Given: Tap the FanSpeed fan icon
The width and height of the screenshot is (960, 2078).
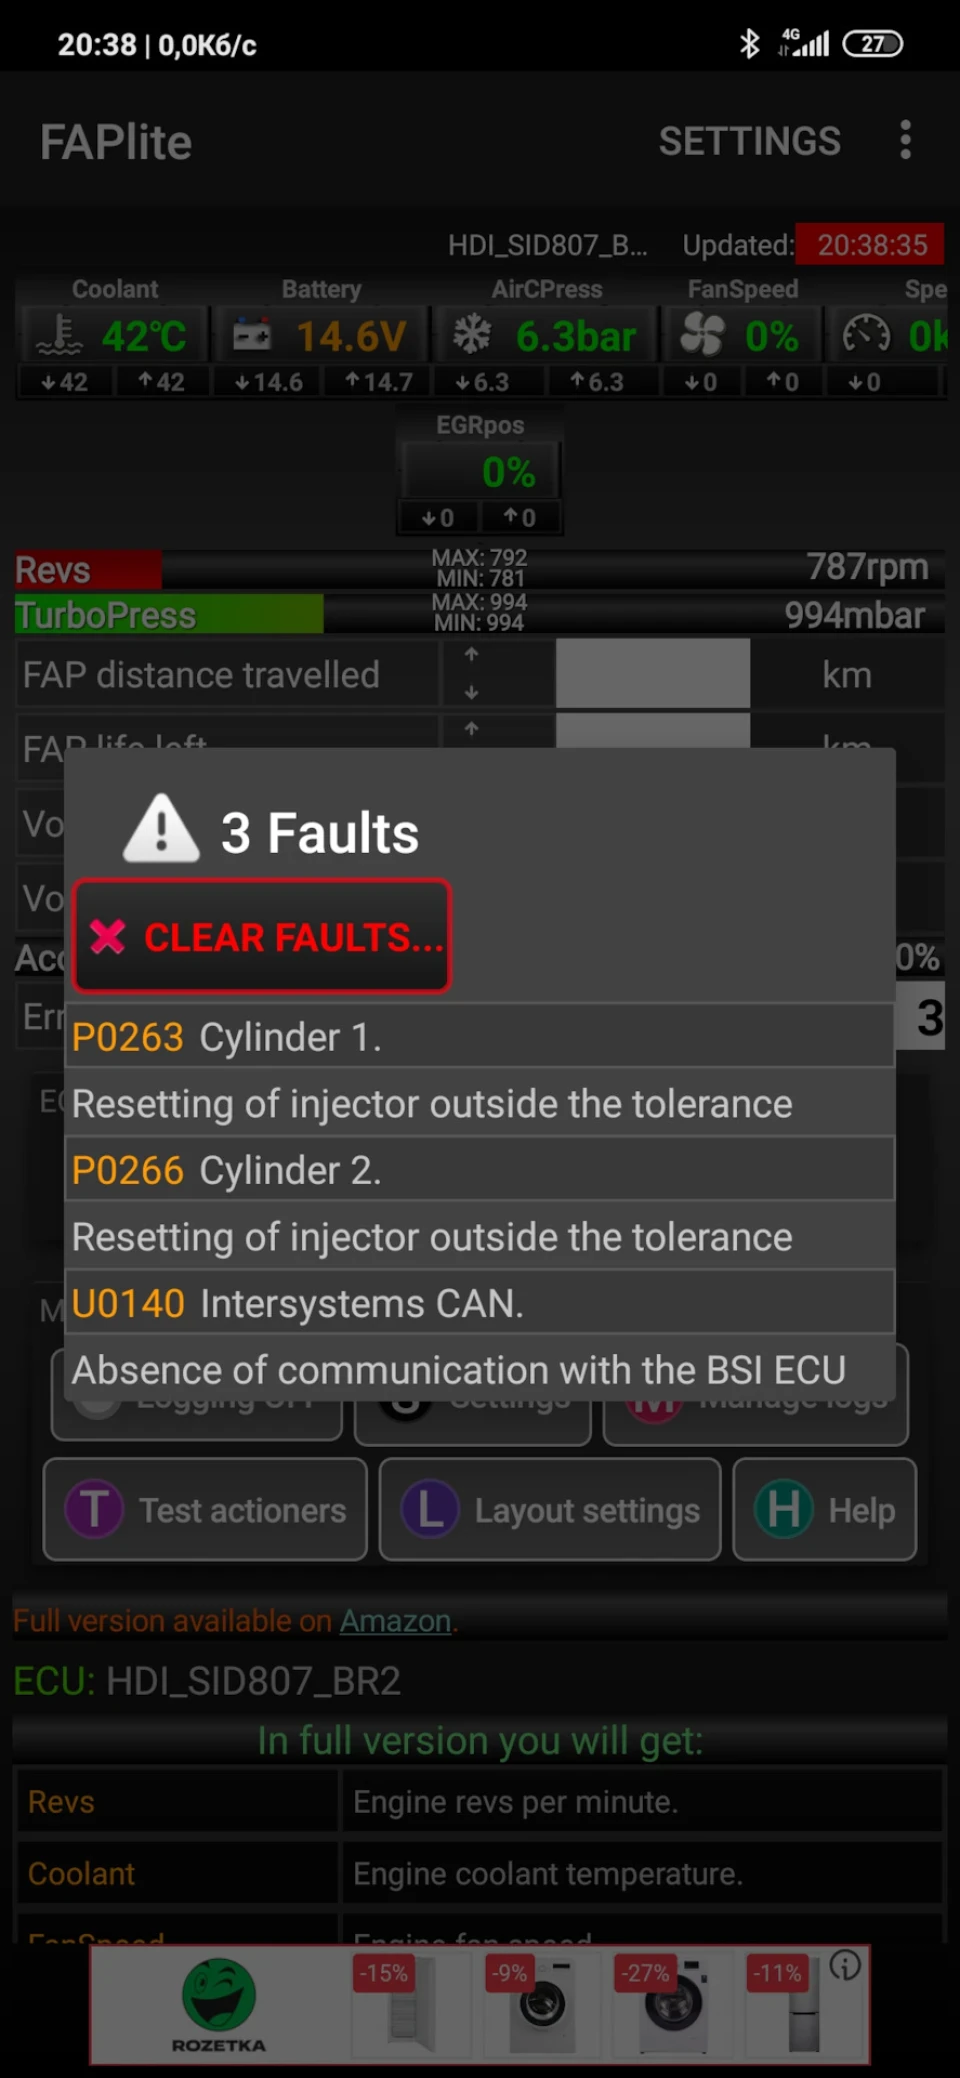Looking at the screenshot, I should [702, 334].
